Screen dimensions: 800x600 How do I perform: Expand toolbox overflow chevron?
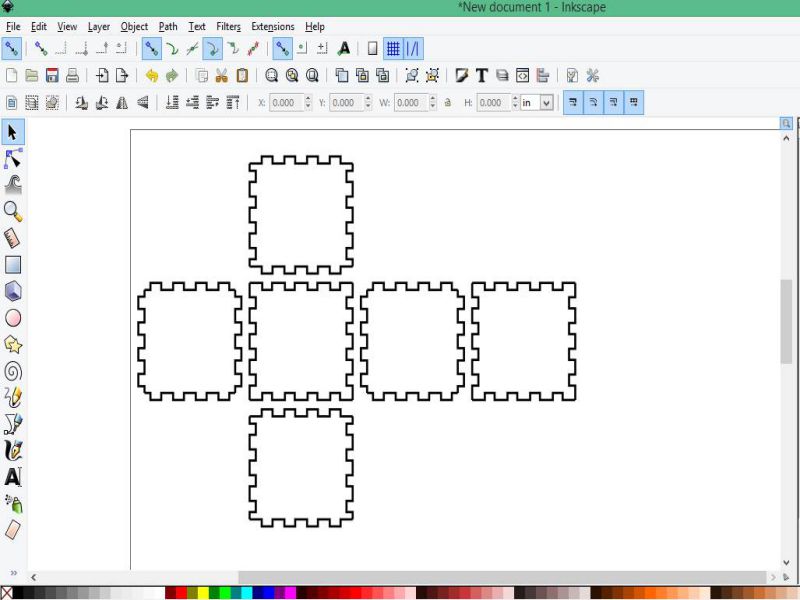[13, 573]
